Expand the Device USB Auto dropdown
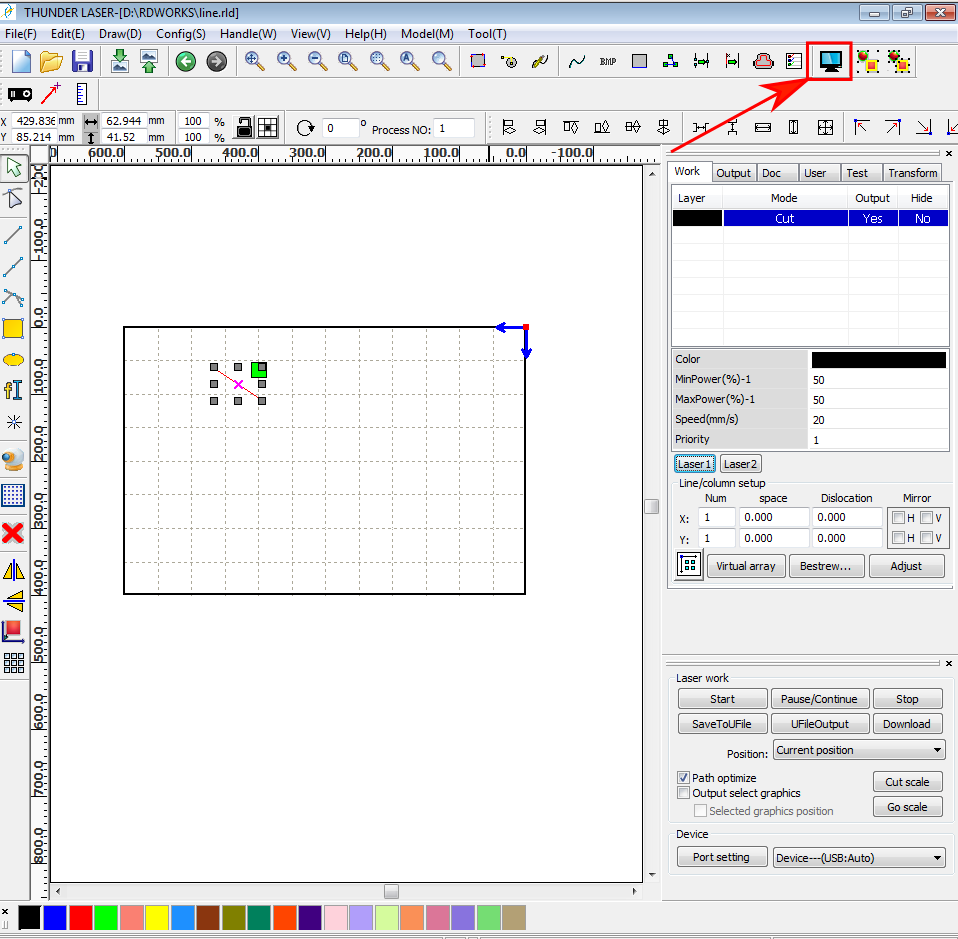The image size is (958, 939). [x=859, y=857]
